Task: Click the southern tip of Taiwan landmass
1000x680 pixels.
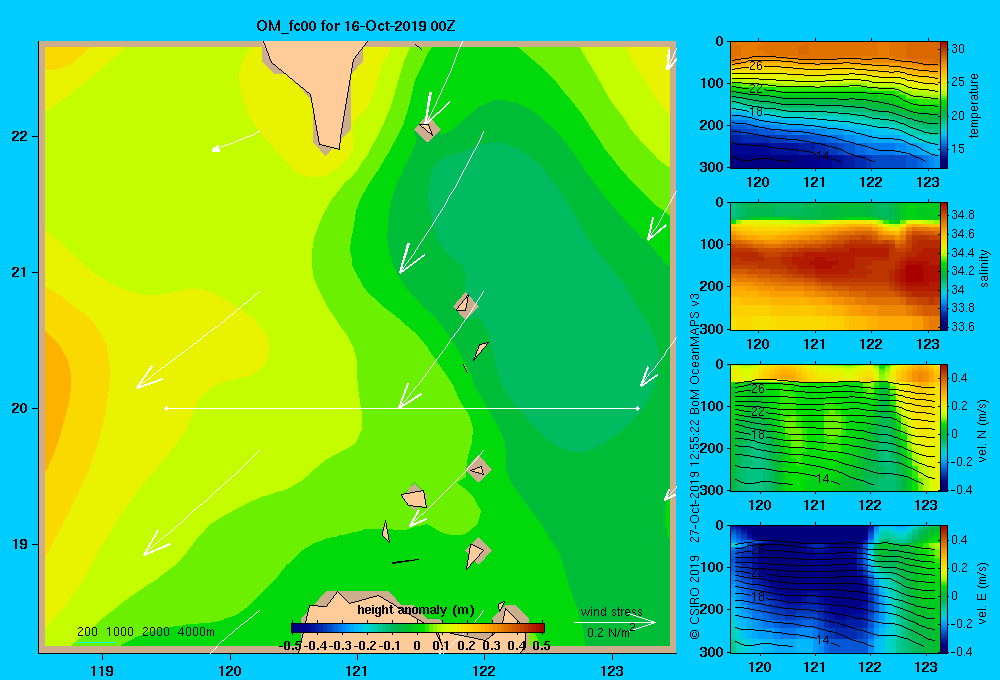Action: 328,146
